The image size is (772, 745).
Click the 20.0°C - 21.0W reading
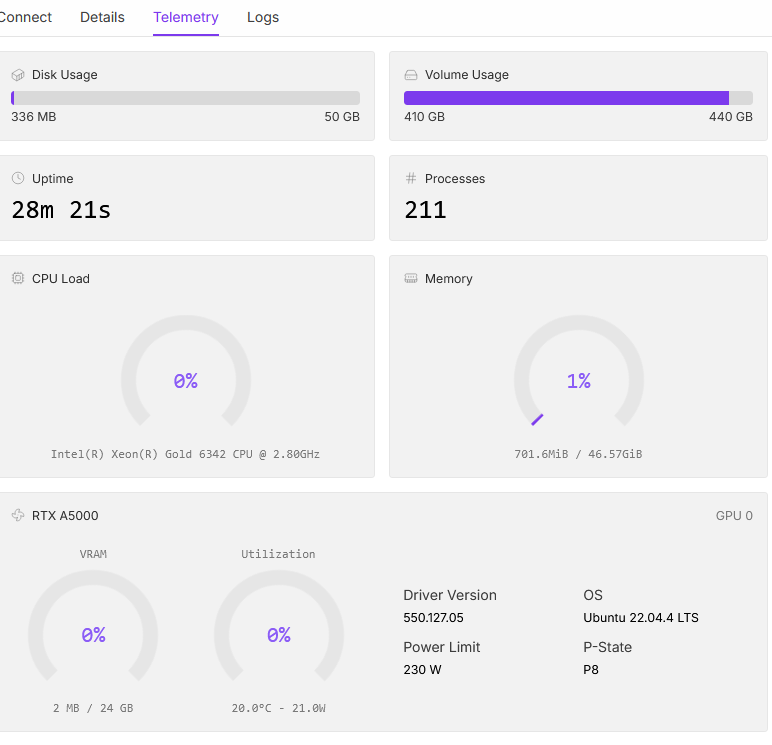pyautogui.click(x=279, y=708)
